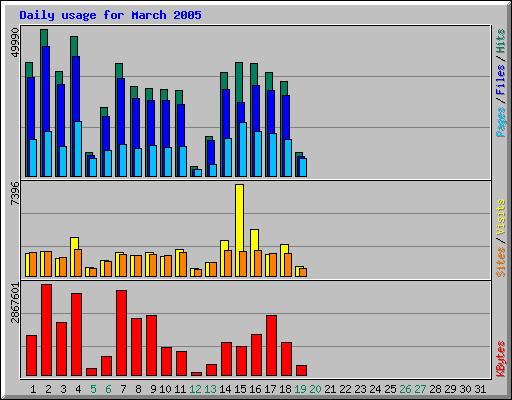The width and height of the screenshot is (512, 400).
Task: Click green weekend day 6 label
Action: click(x=108, y=389)
